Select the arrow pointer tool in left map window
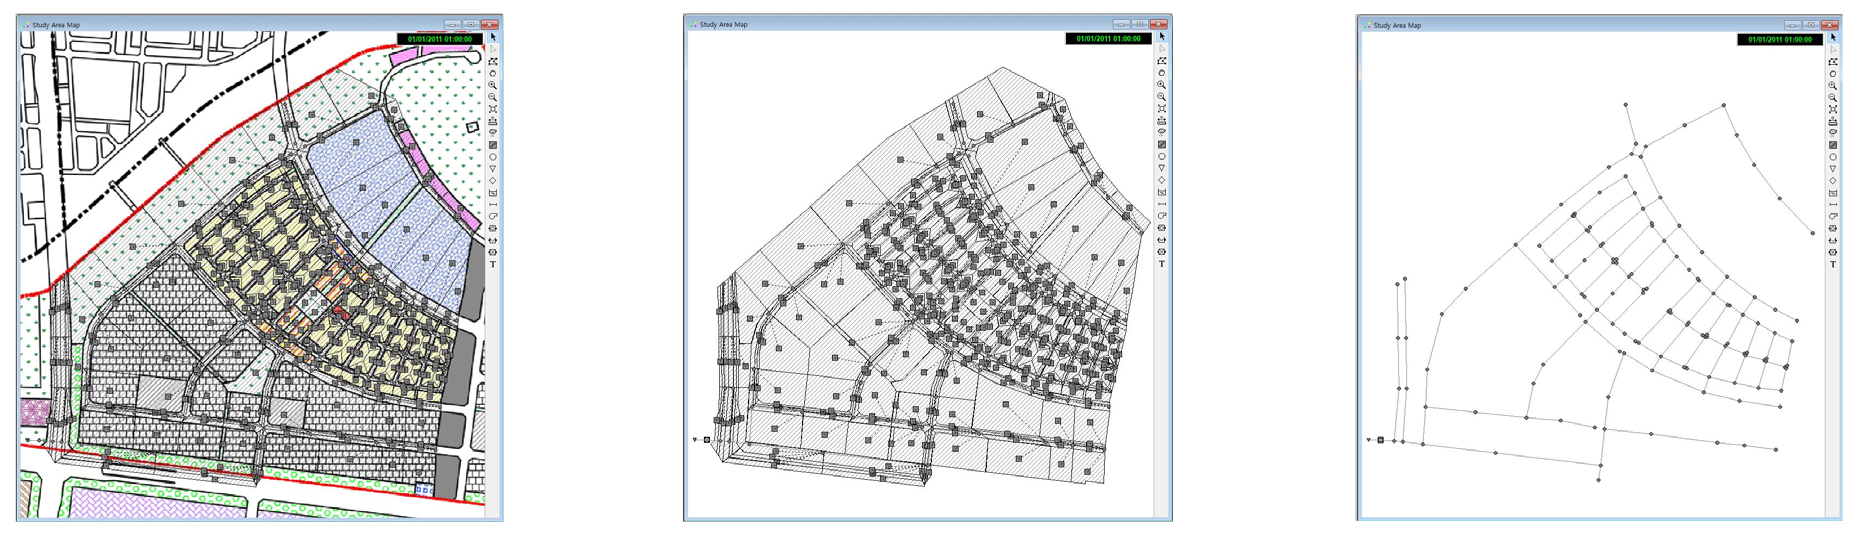Screen dimensions: 1854x533 (493, 37)
